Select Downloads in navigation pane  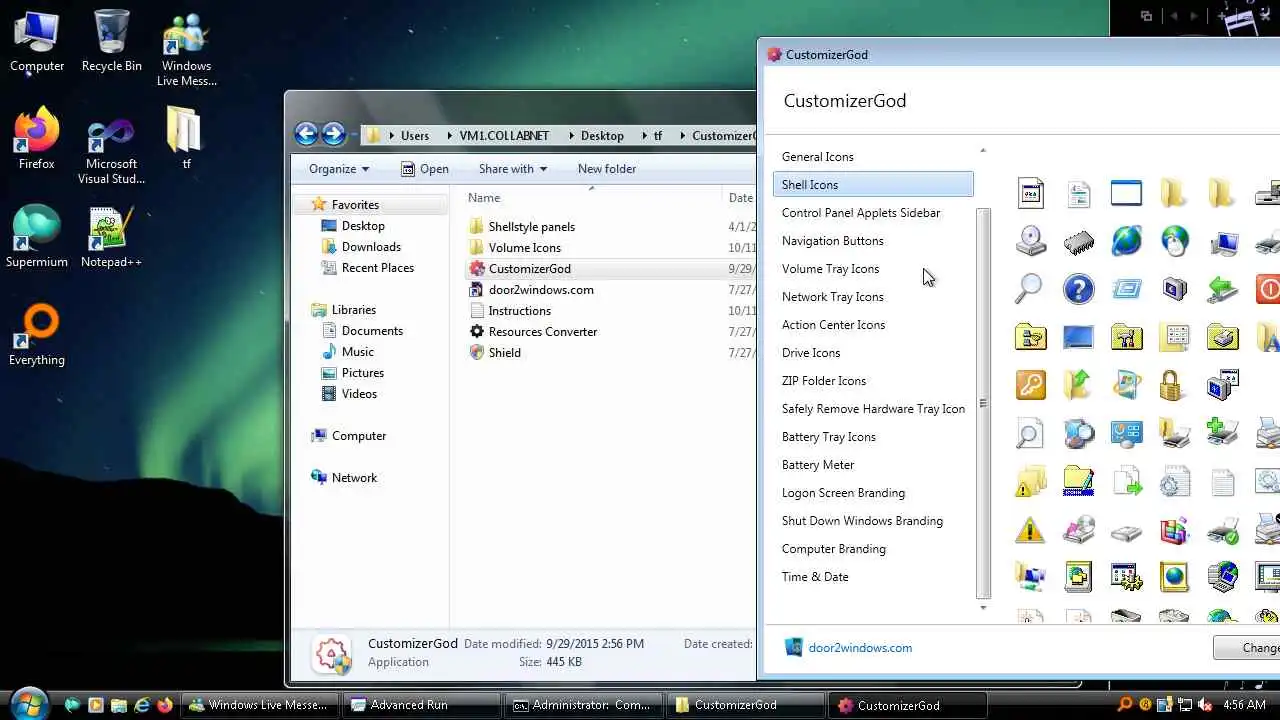(x=371, y=247)
